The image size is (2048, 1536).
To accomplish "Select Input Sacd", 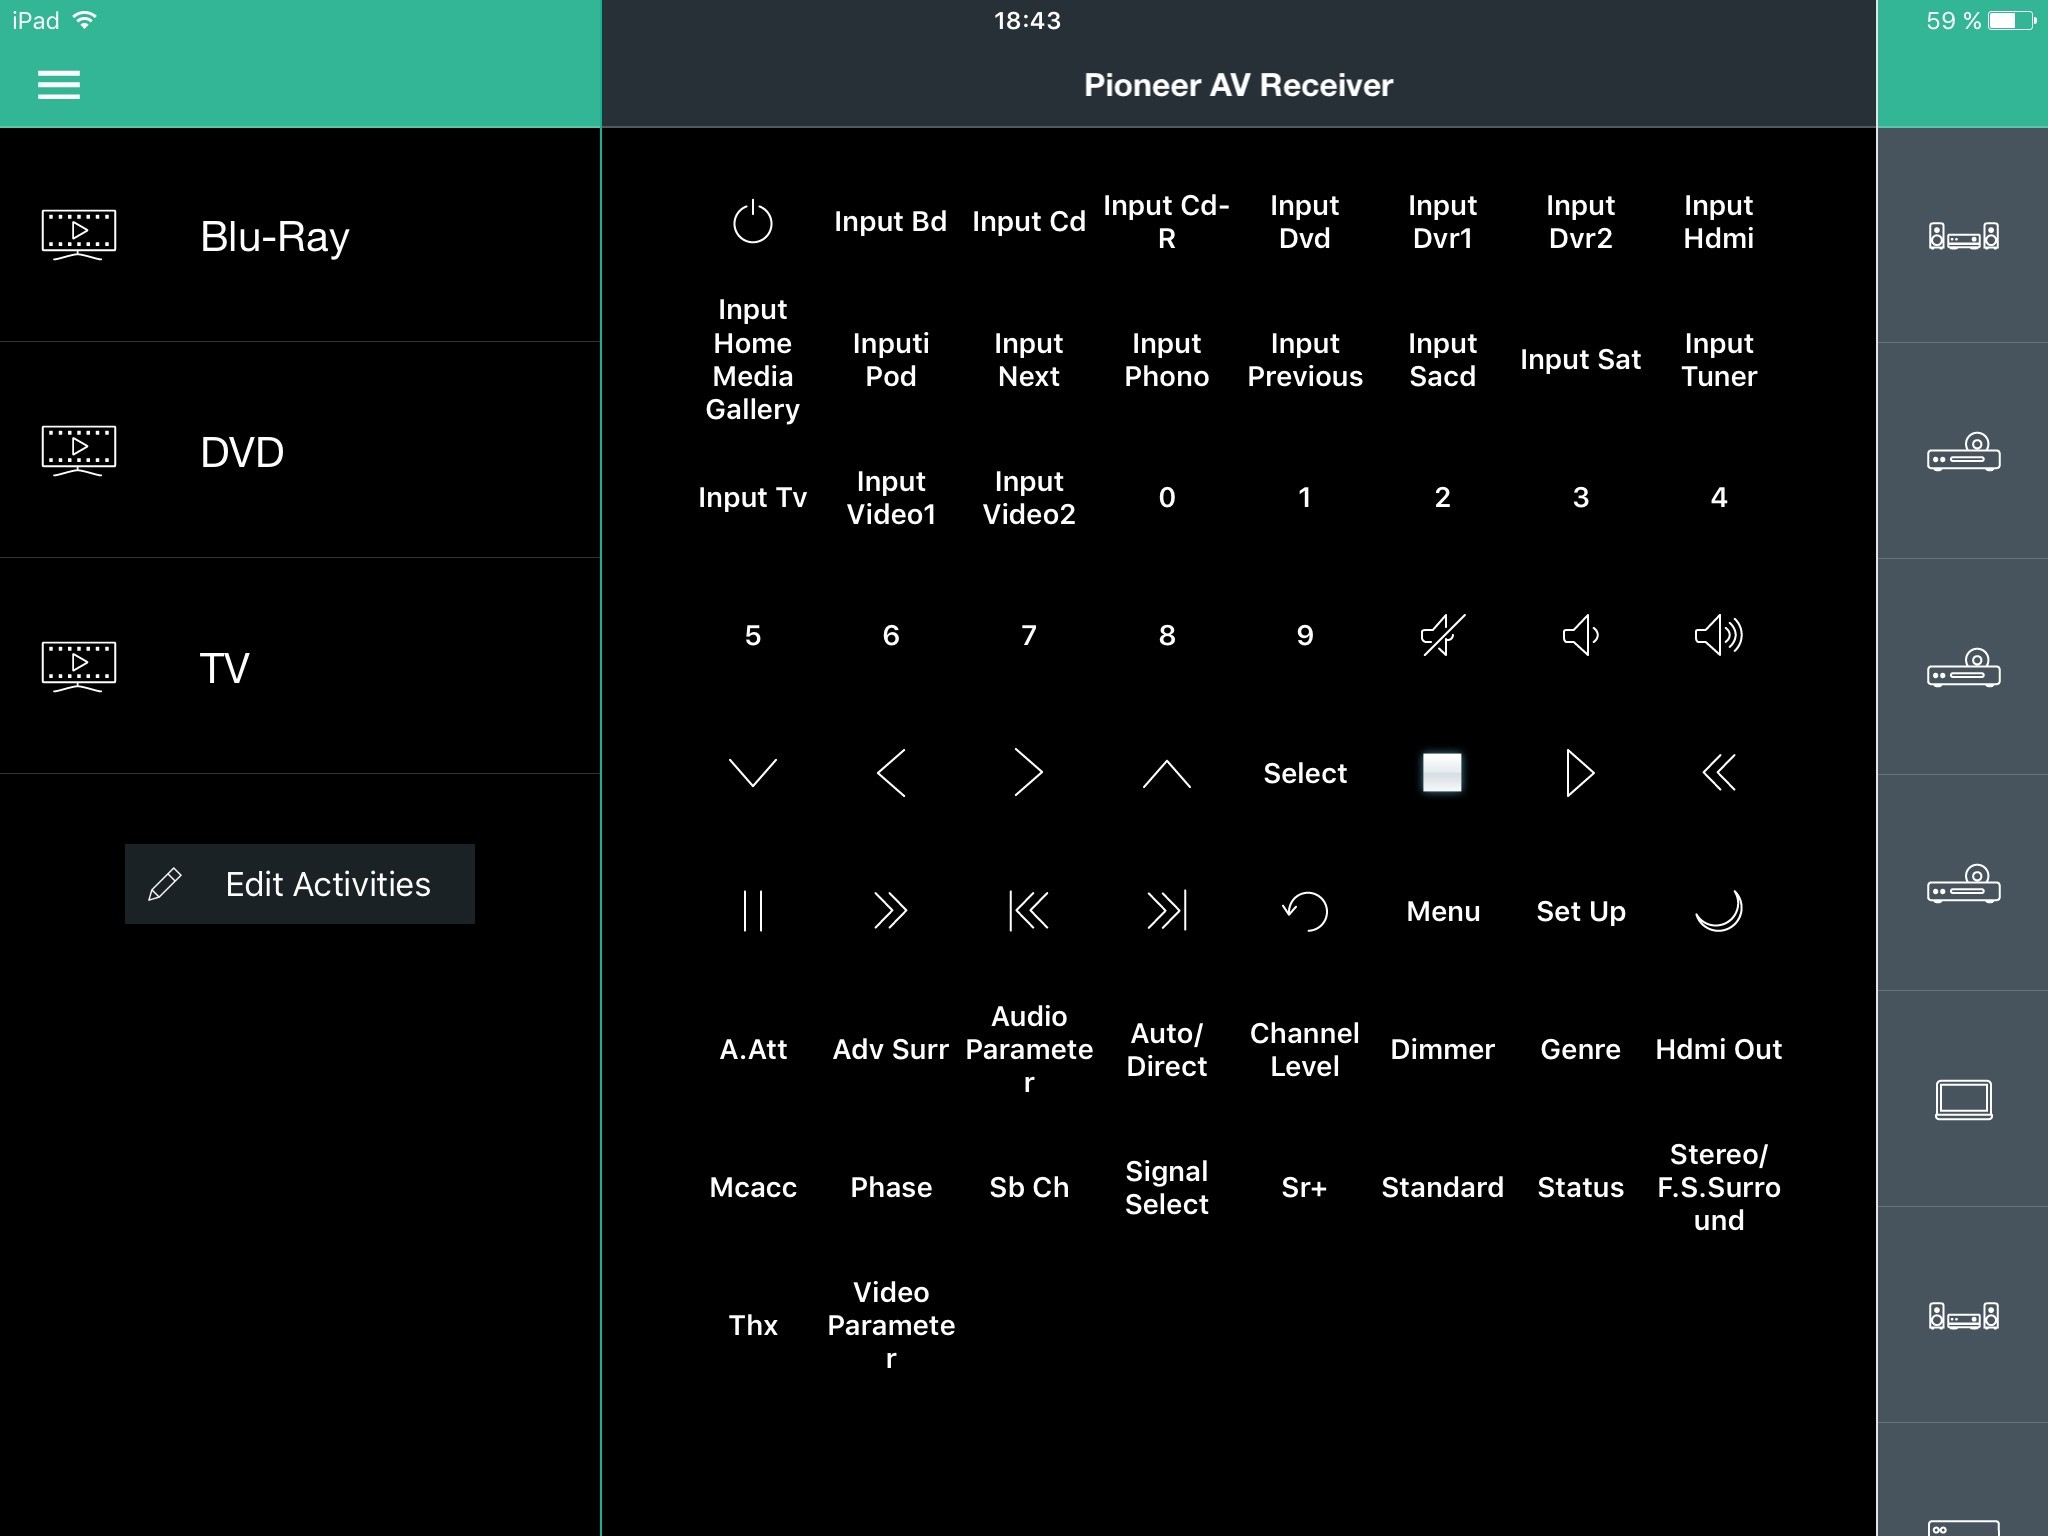I will (1443, 359).
